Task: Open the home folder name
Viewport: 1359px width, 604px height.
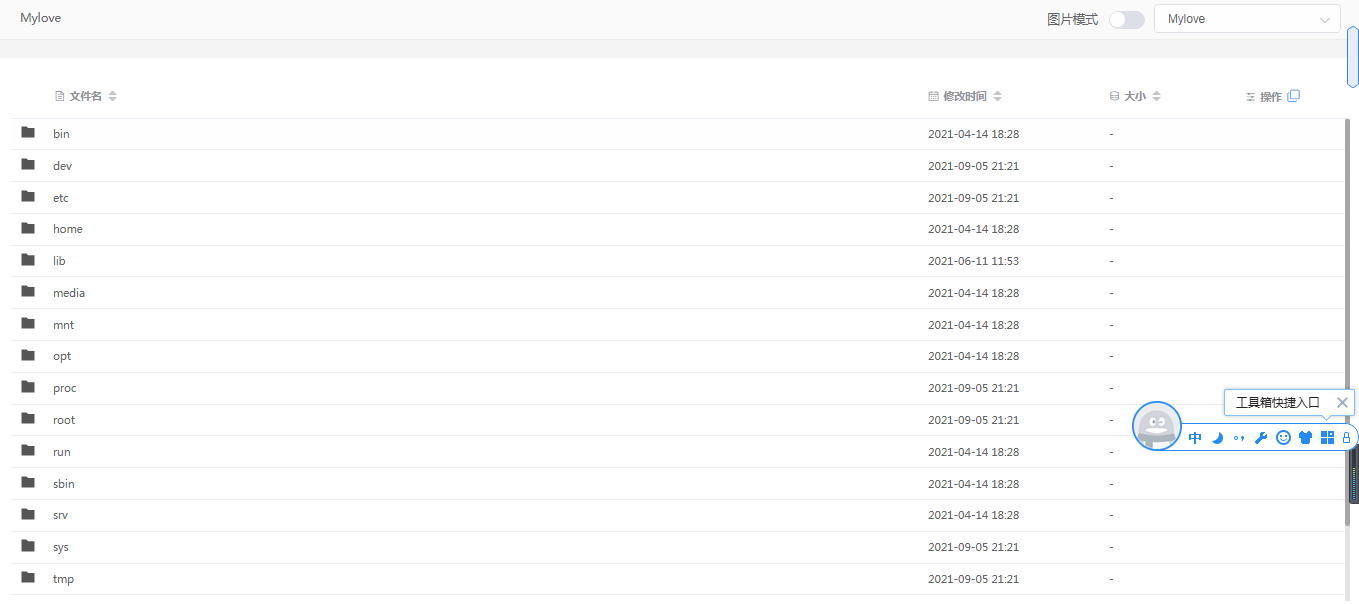Action: [68, 228]
